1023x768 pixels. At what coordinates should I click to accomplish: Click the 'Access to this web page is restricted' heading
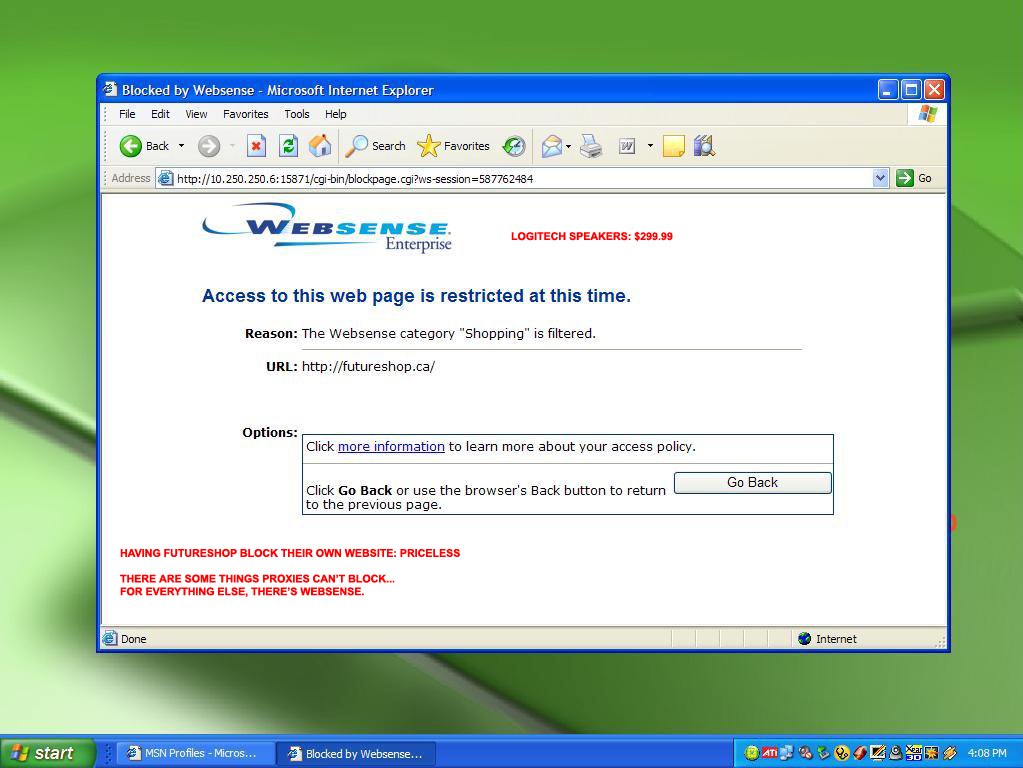click(416, 296)
